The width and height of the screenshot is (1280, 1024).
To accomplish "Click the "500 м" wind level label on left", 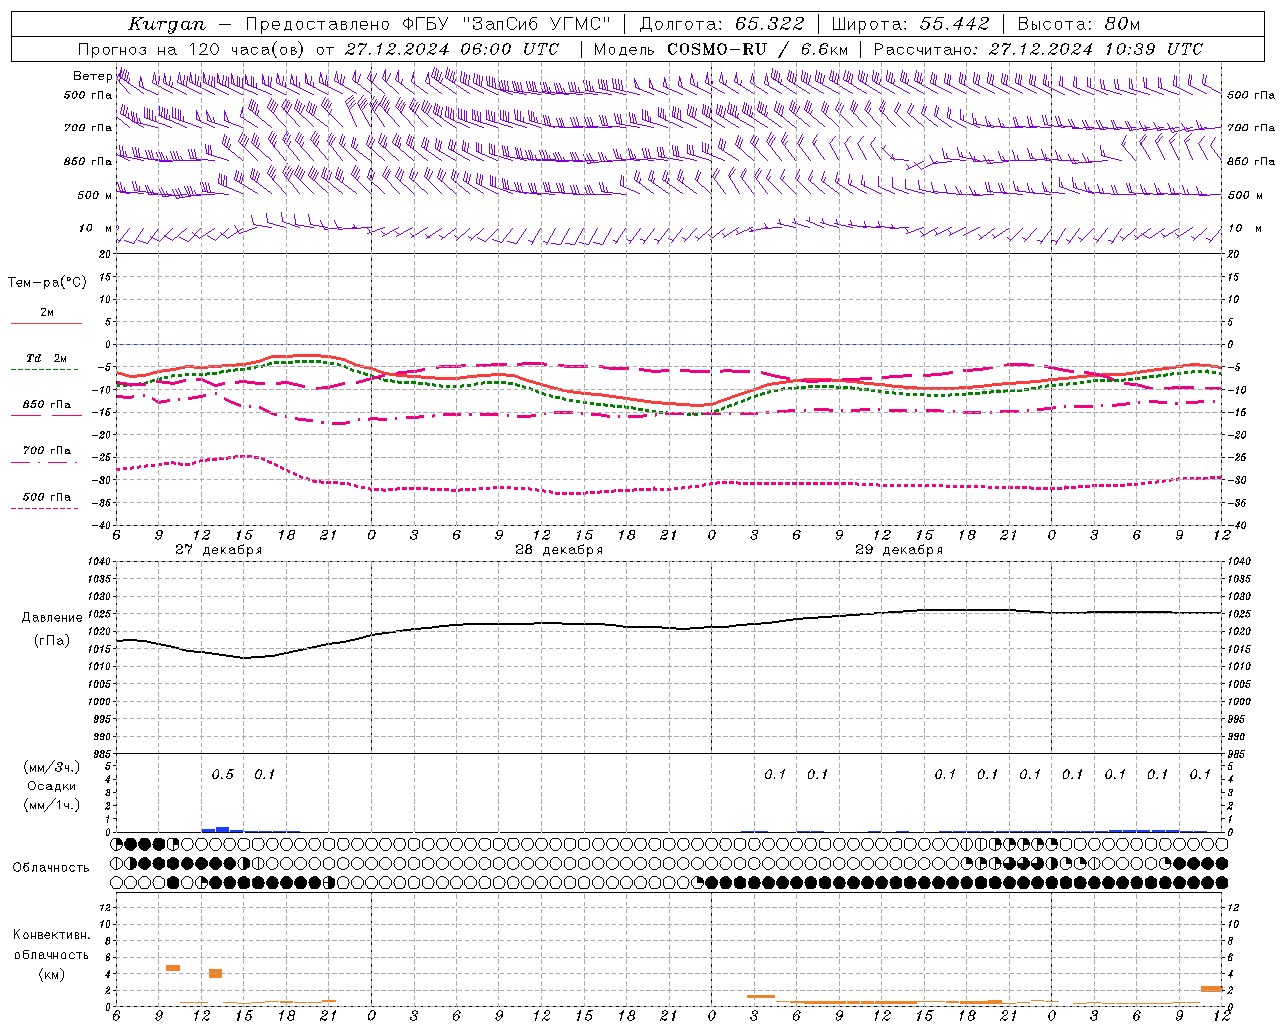I will [x=95, y=195].
